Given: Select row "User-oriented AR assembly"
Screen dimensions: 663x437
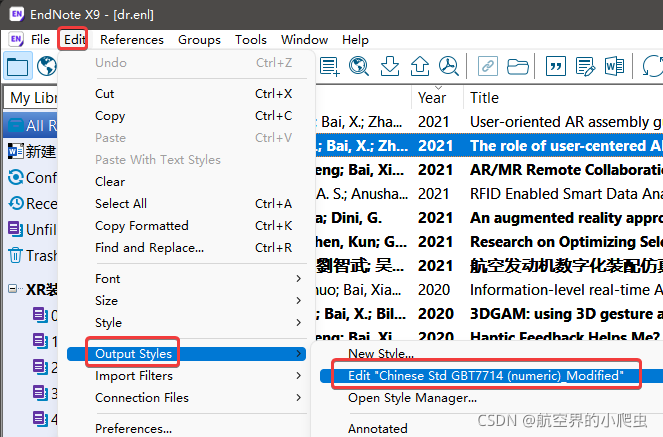Looking at the screenshot, I should point(489,122).
